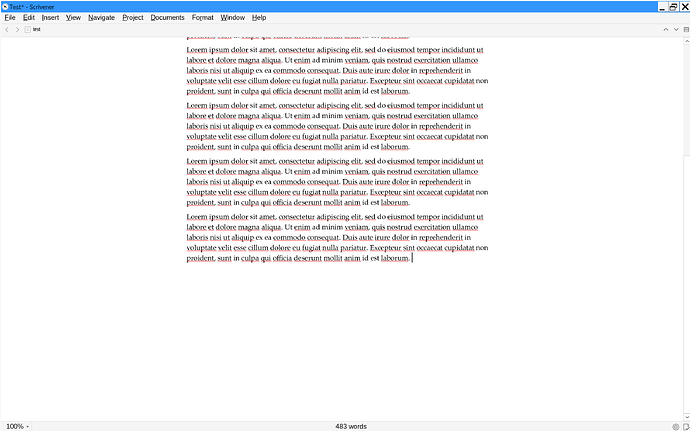Go to next document down chevron
690x431 pixels.
click(x=676, y=29)
